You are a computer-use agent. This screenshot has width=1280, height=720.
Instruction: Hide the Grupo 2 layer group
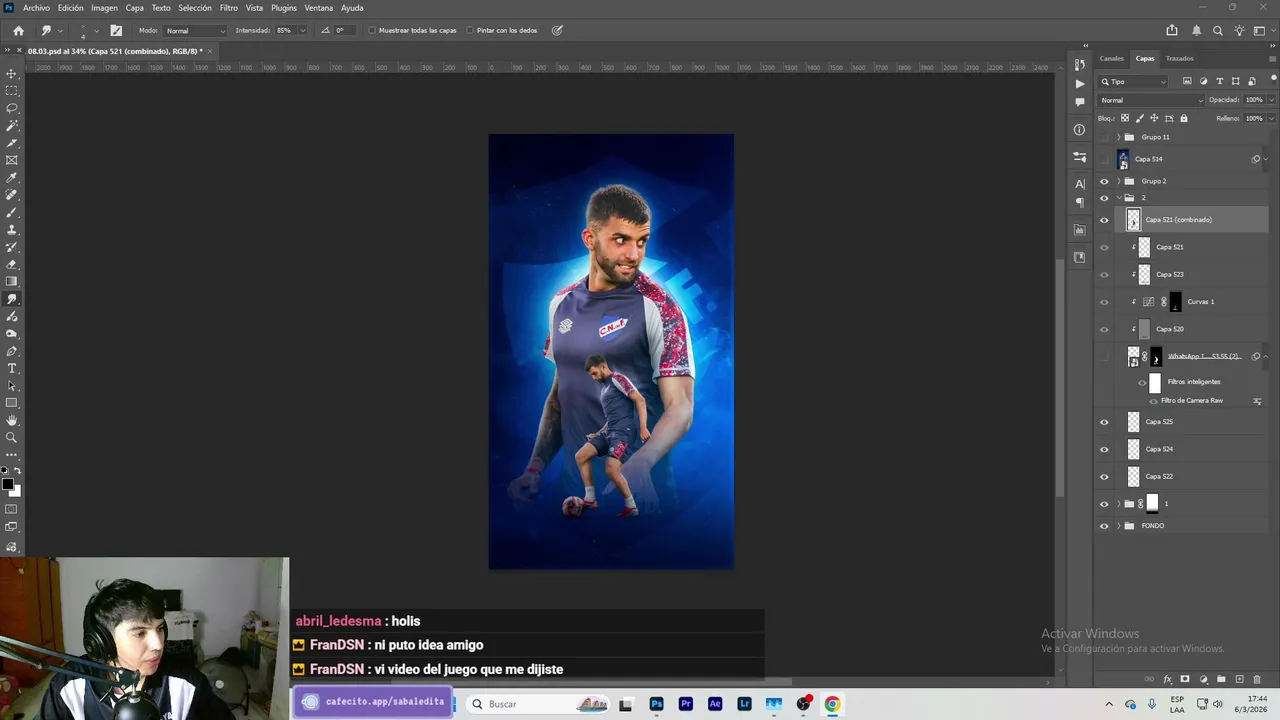1104,181
